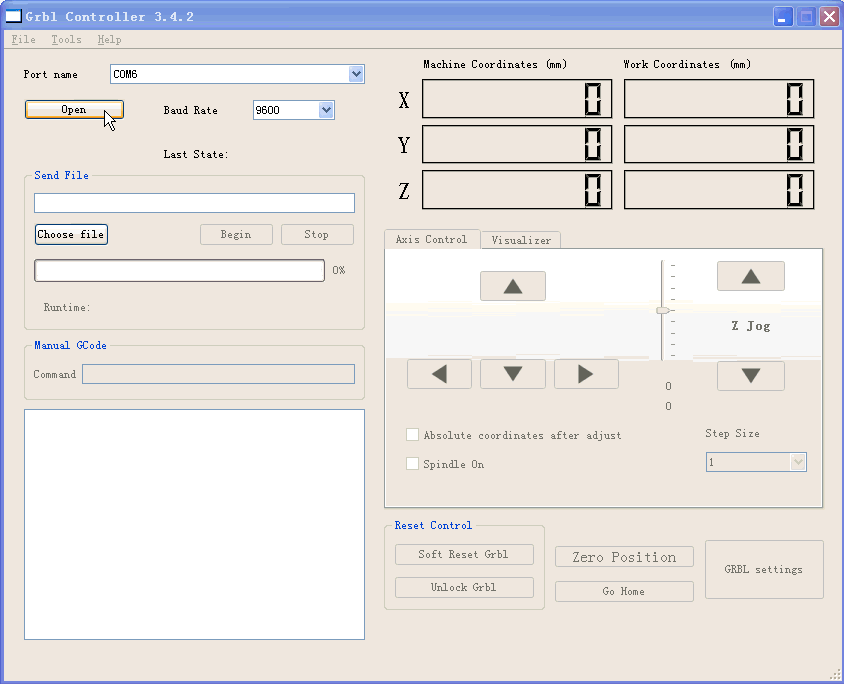Maximize the Grbl Controller window

[x=806, y=17]
